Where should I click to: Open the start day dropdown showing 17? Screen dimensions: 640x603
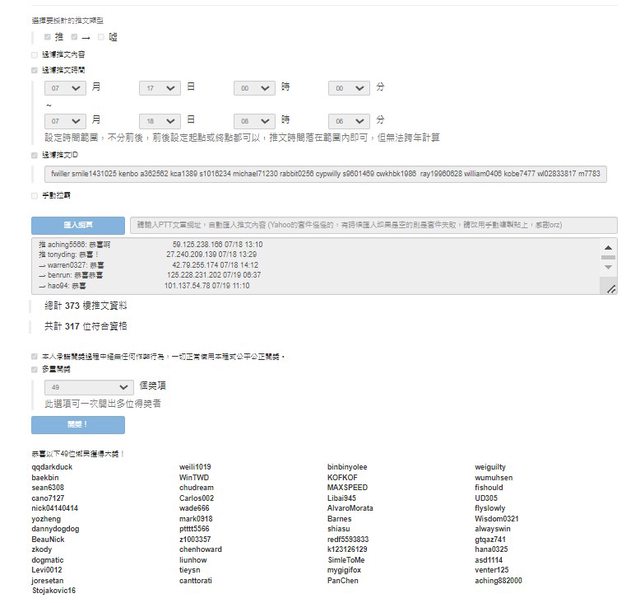click(x=159, y=88)
